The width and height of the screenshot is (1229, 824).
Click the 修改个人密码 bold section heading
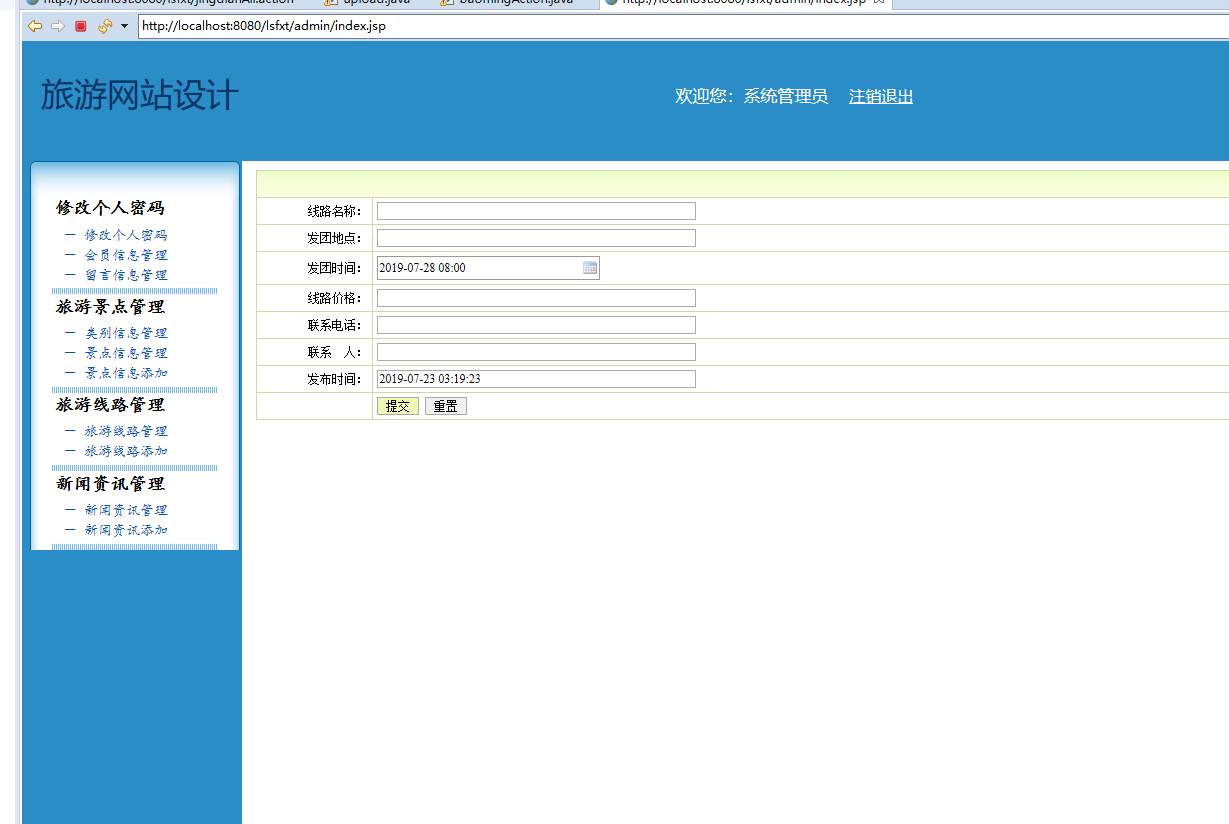pyautogui.click(x=110, y=208)
